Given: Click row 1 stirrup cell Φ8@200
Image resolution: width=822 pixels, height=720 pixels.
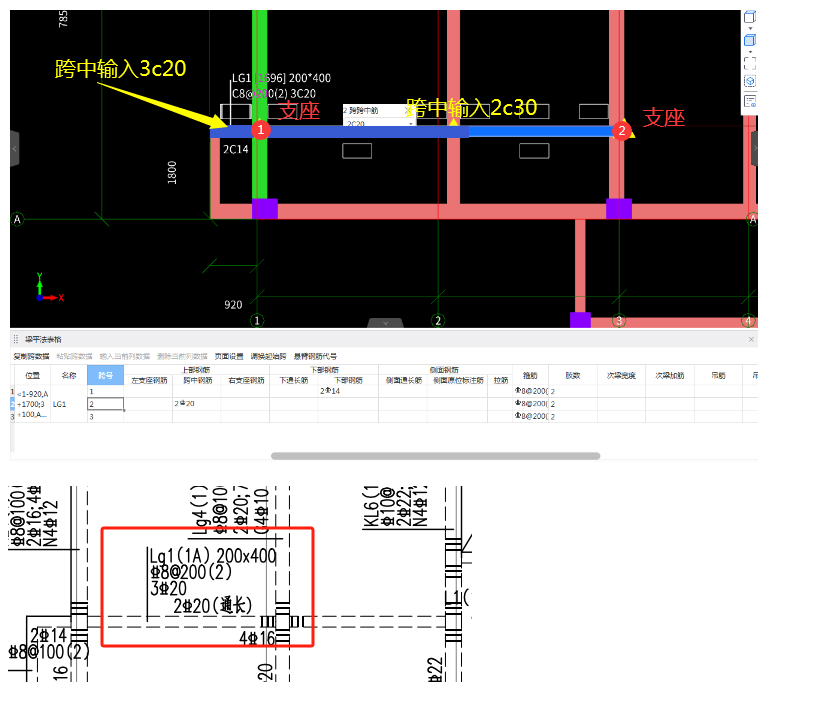Looking at the screenshot, I should click(x=530, y=391).
